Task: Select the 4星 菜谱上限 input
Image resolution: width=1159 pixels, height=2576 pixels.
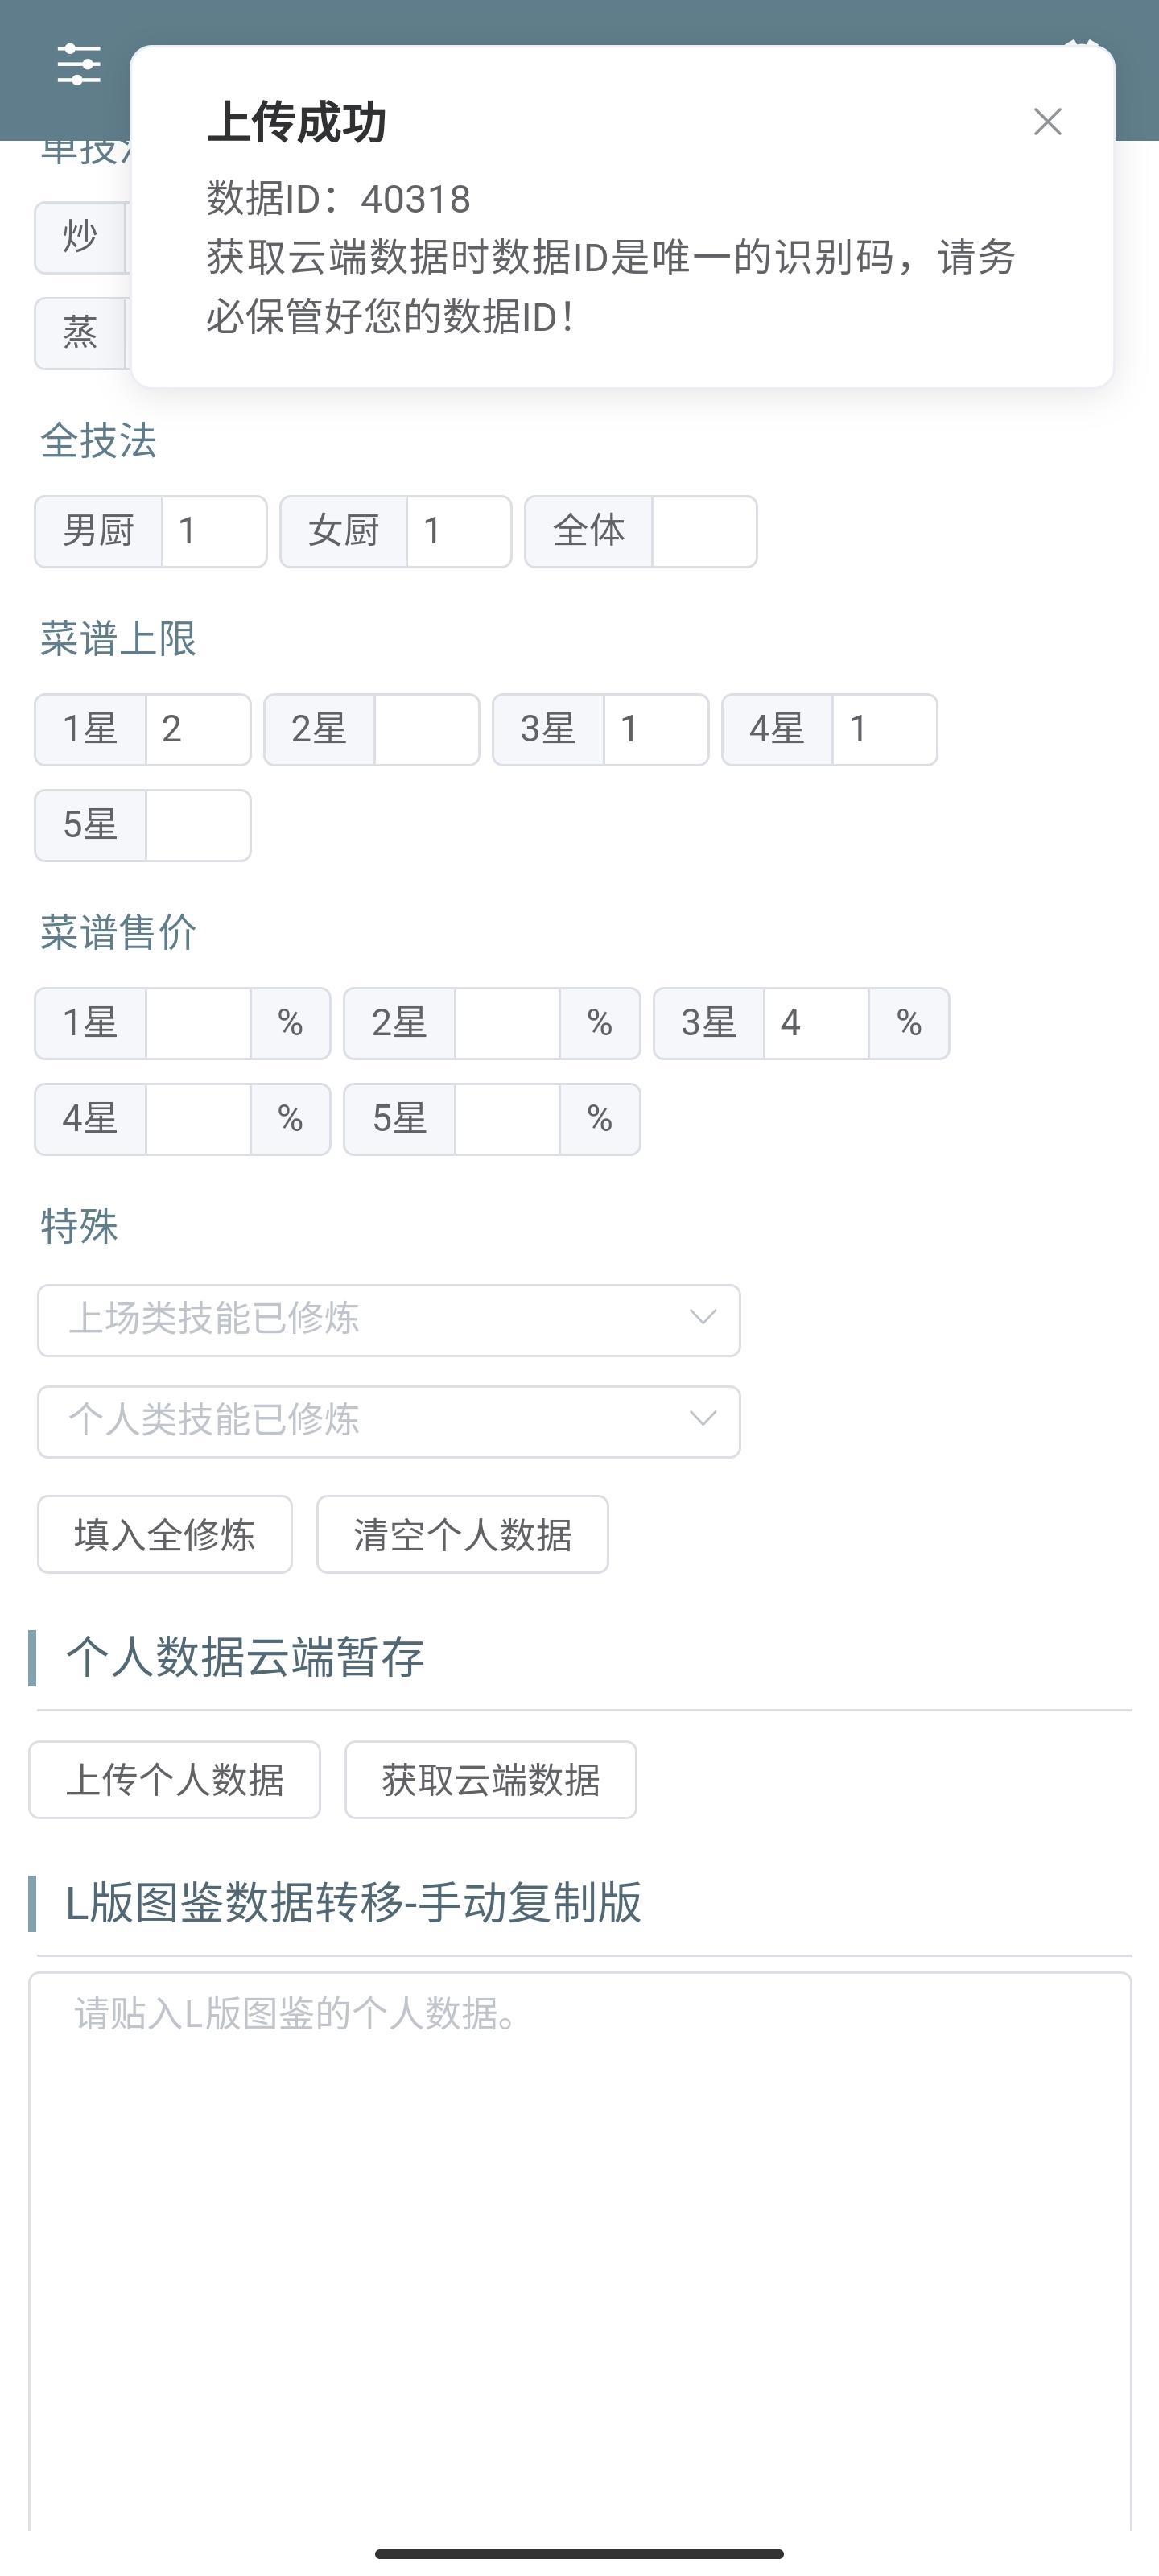Action: tap(884, 729)
